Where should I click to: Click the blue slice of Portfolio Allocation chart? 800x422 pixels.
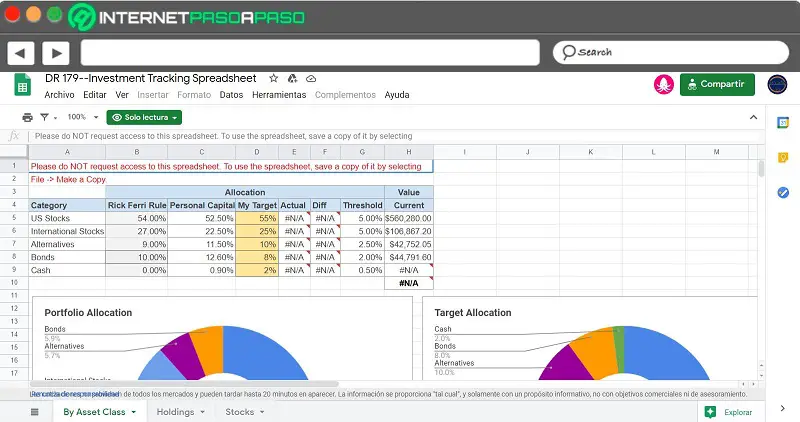click(x=260, y=355)
